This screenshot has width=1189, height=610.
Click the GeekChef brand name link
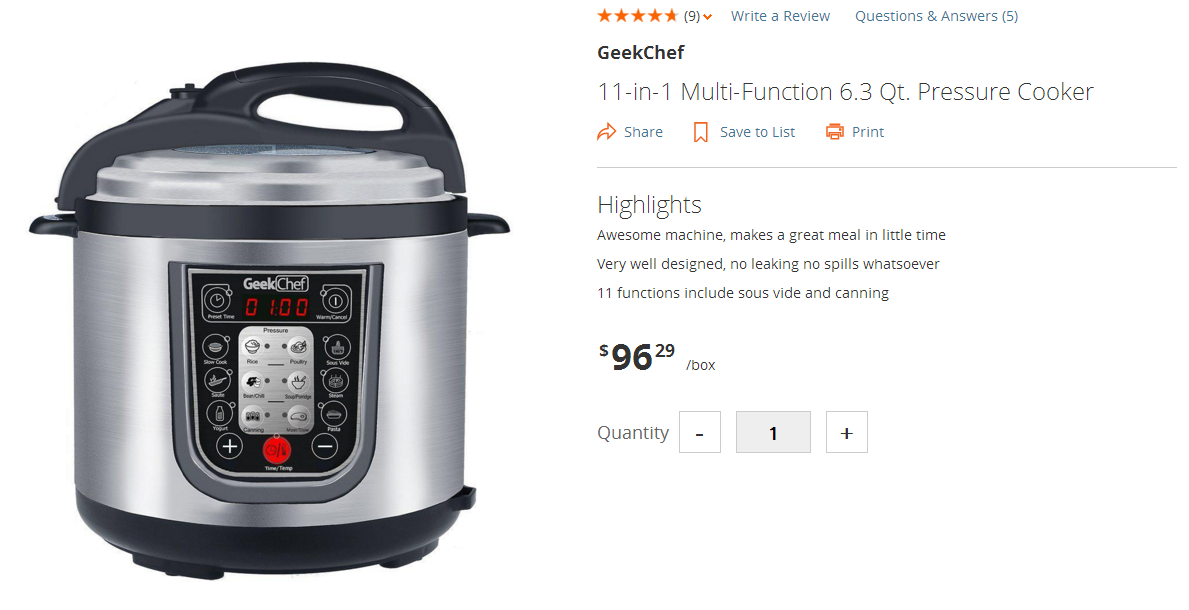click(x=641, y=52)
